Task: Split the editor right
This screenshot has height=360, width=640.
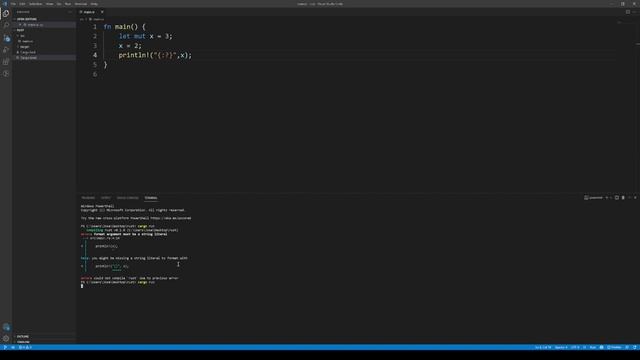Action: [x=628, y=12]
